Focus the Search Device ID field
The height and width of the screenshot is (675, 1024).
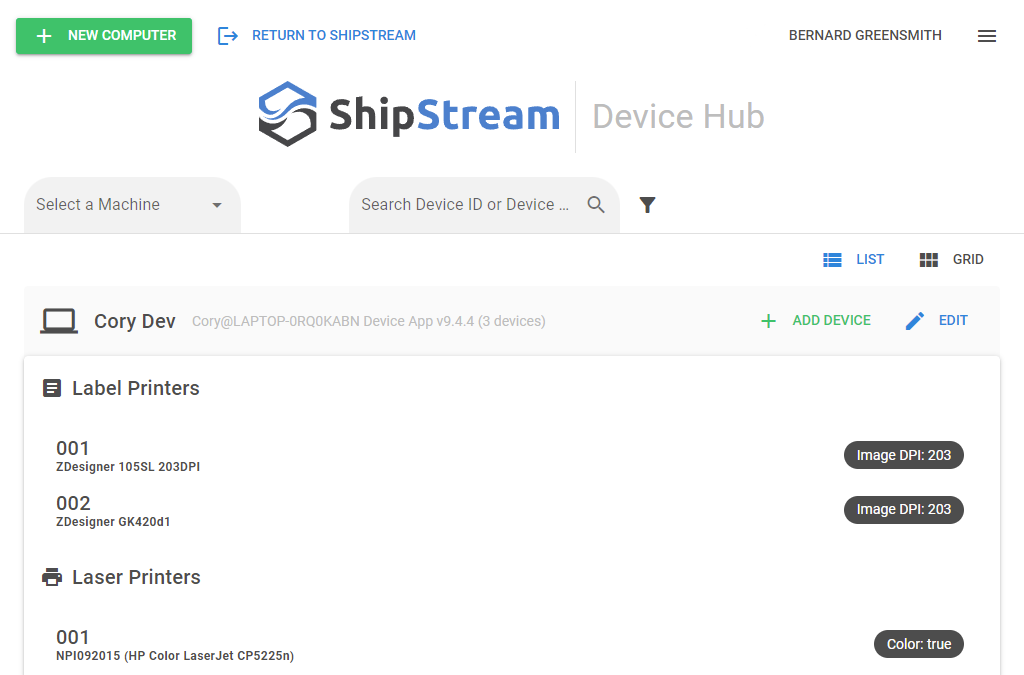point(465,205)
